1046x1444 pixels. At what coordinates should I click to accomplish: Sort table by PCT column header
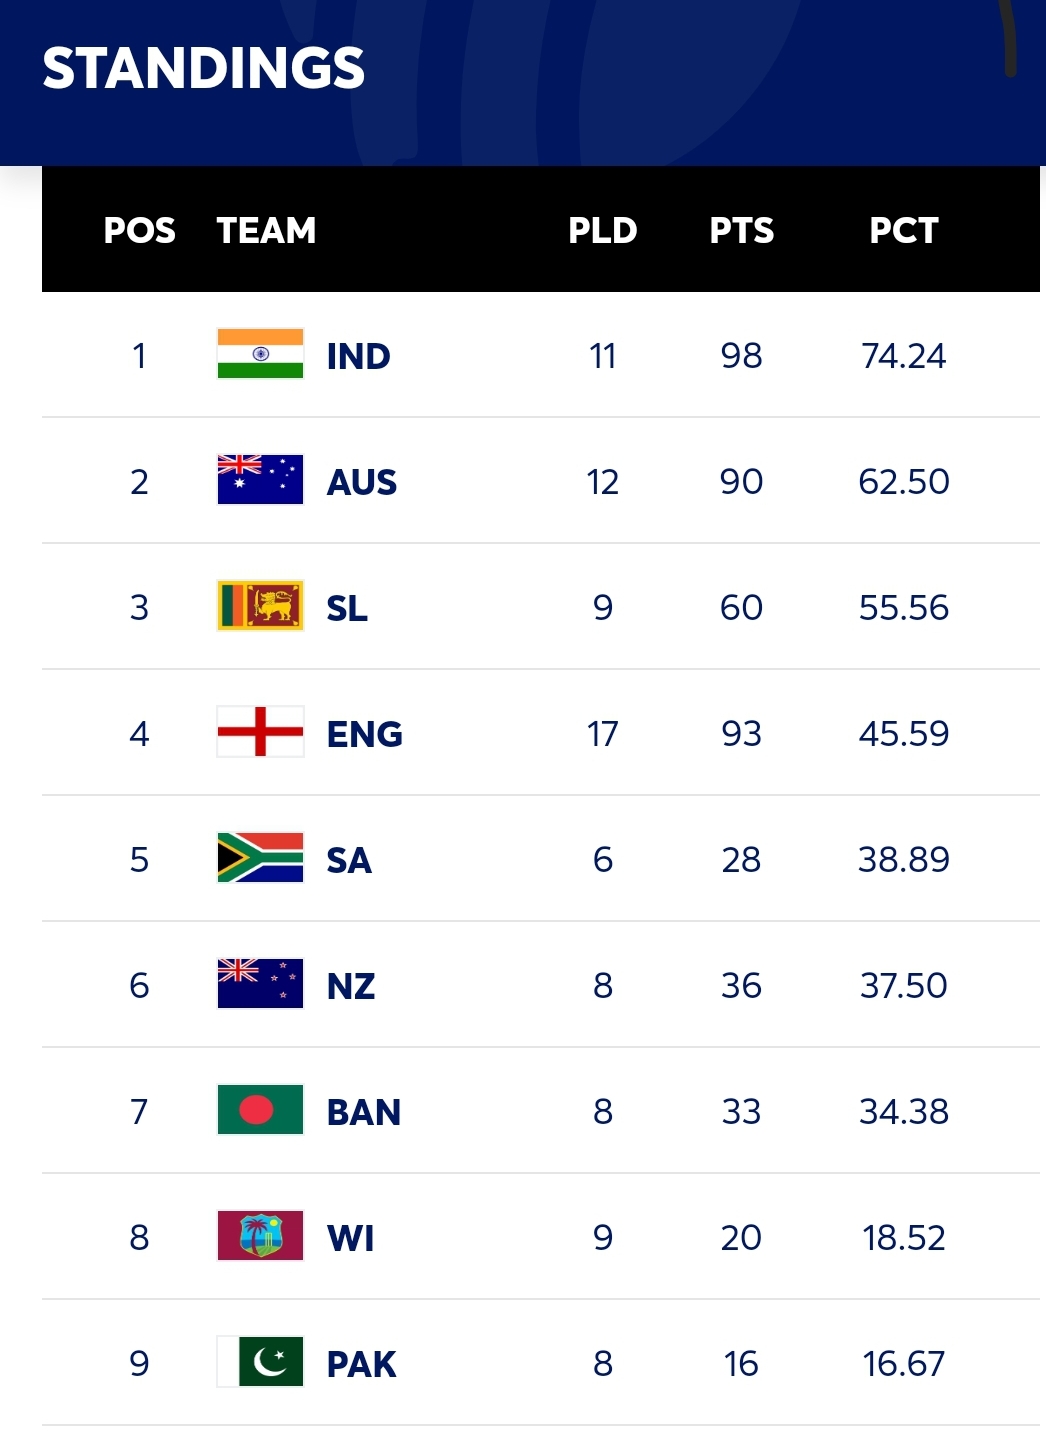tap(903, 230)
